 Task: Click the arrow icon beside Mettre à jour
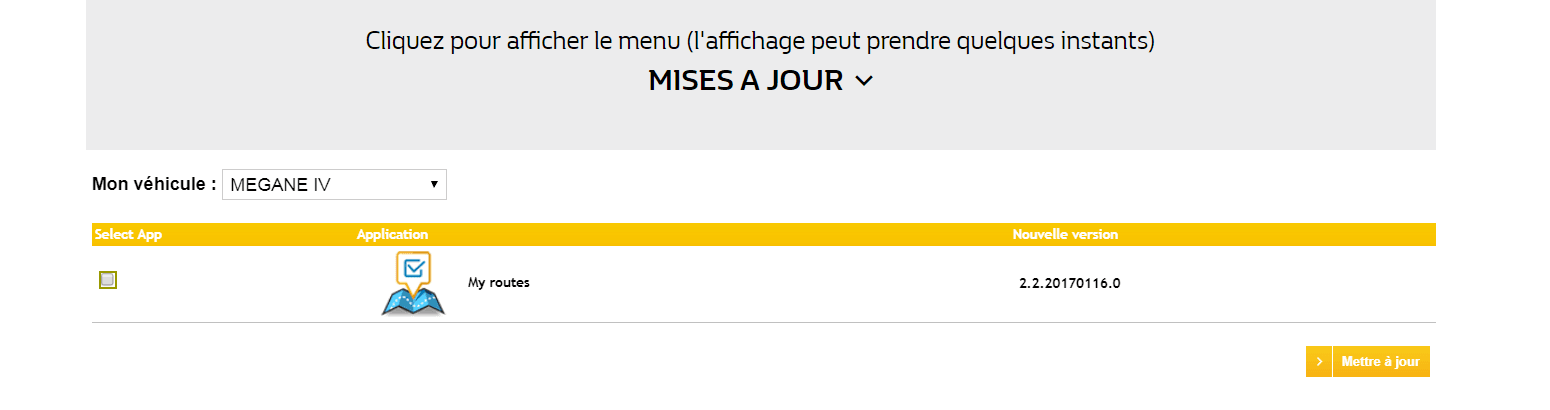click(x=1319, y=362)
